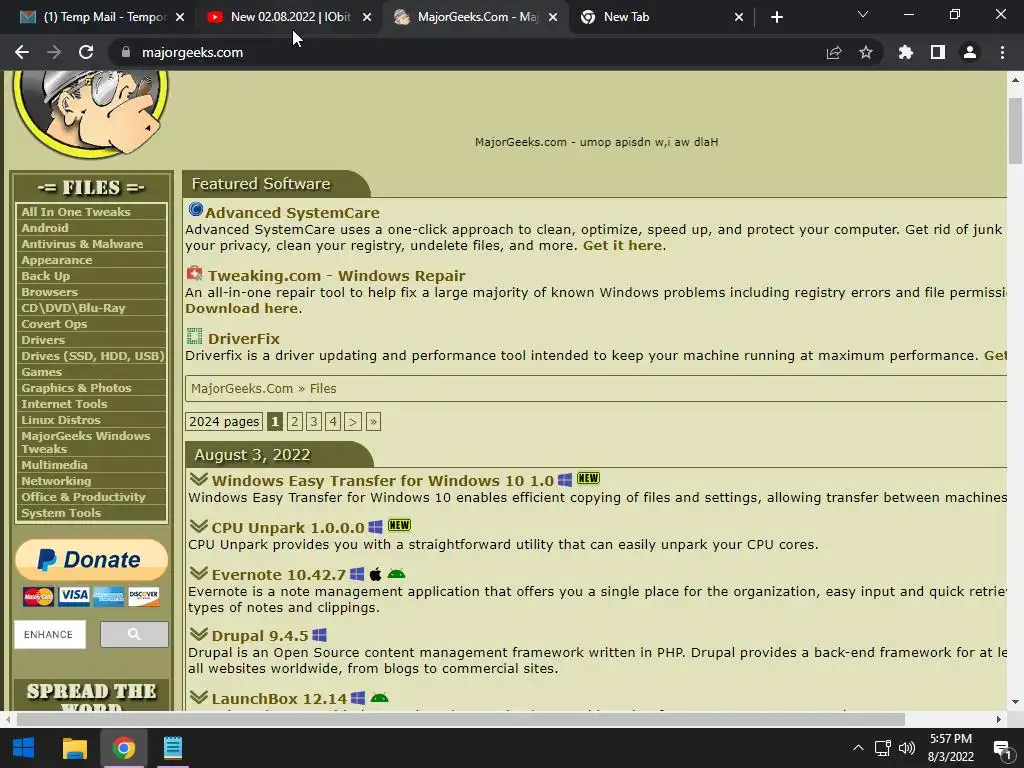Open the Chrome profile icon
Image resolution: width=1024 pixels, height=768 pixels.
click(970, 52)
